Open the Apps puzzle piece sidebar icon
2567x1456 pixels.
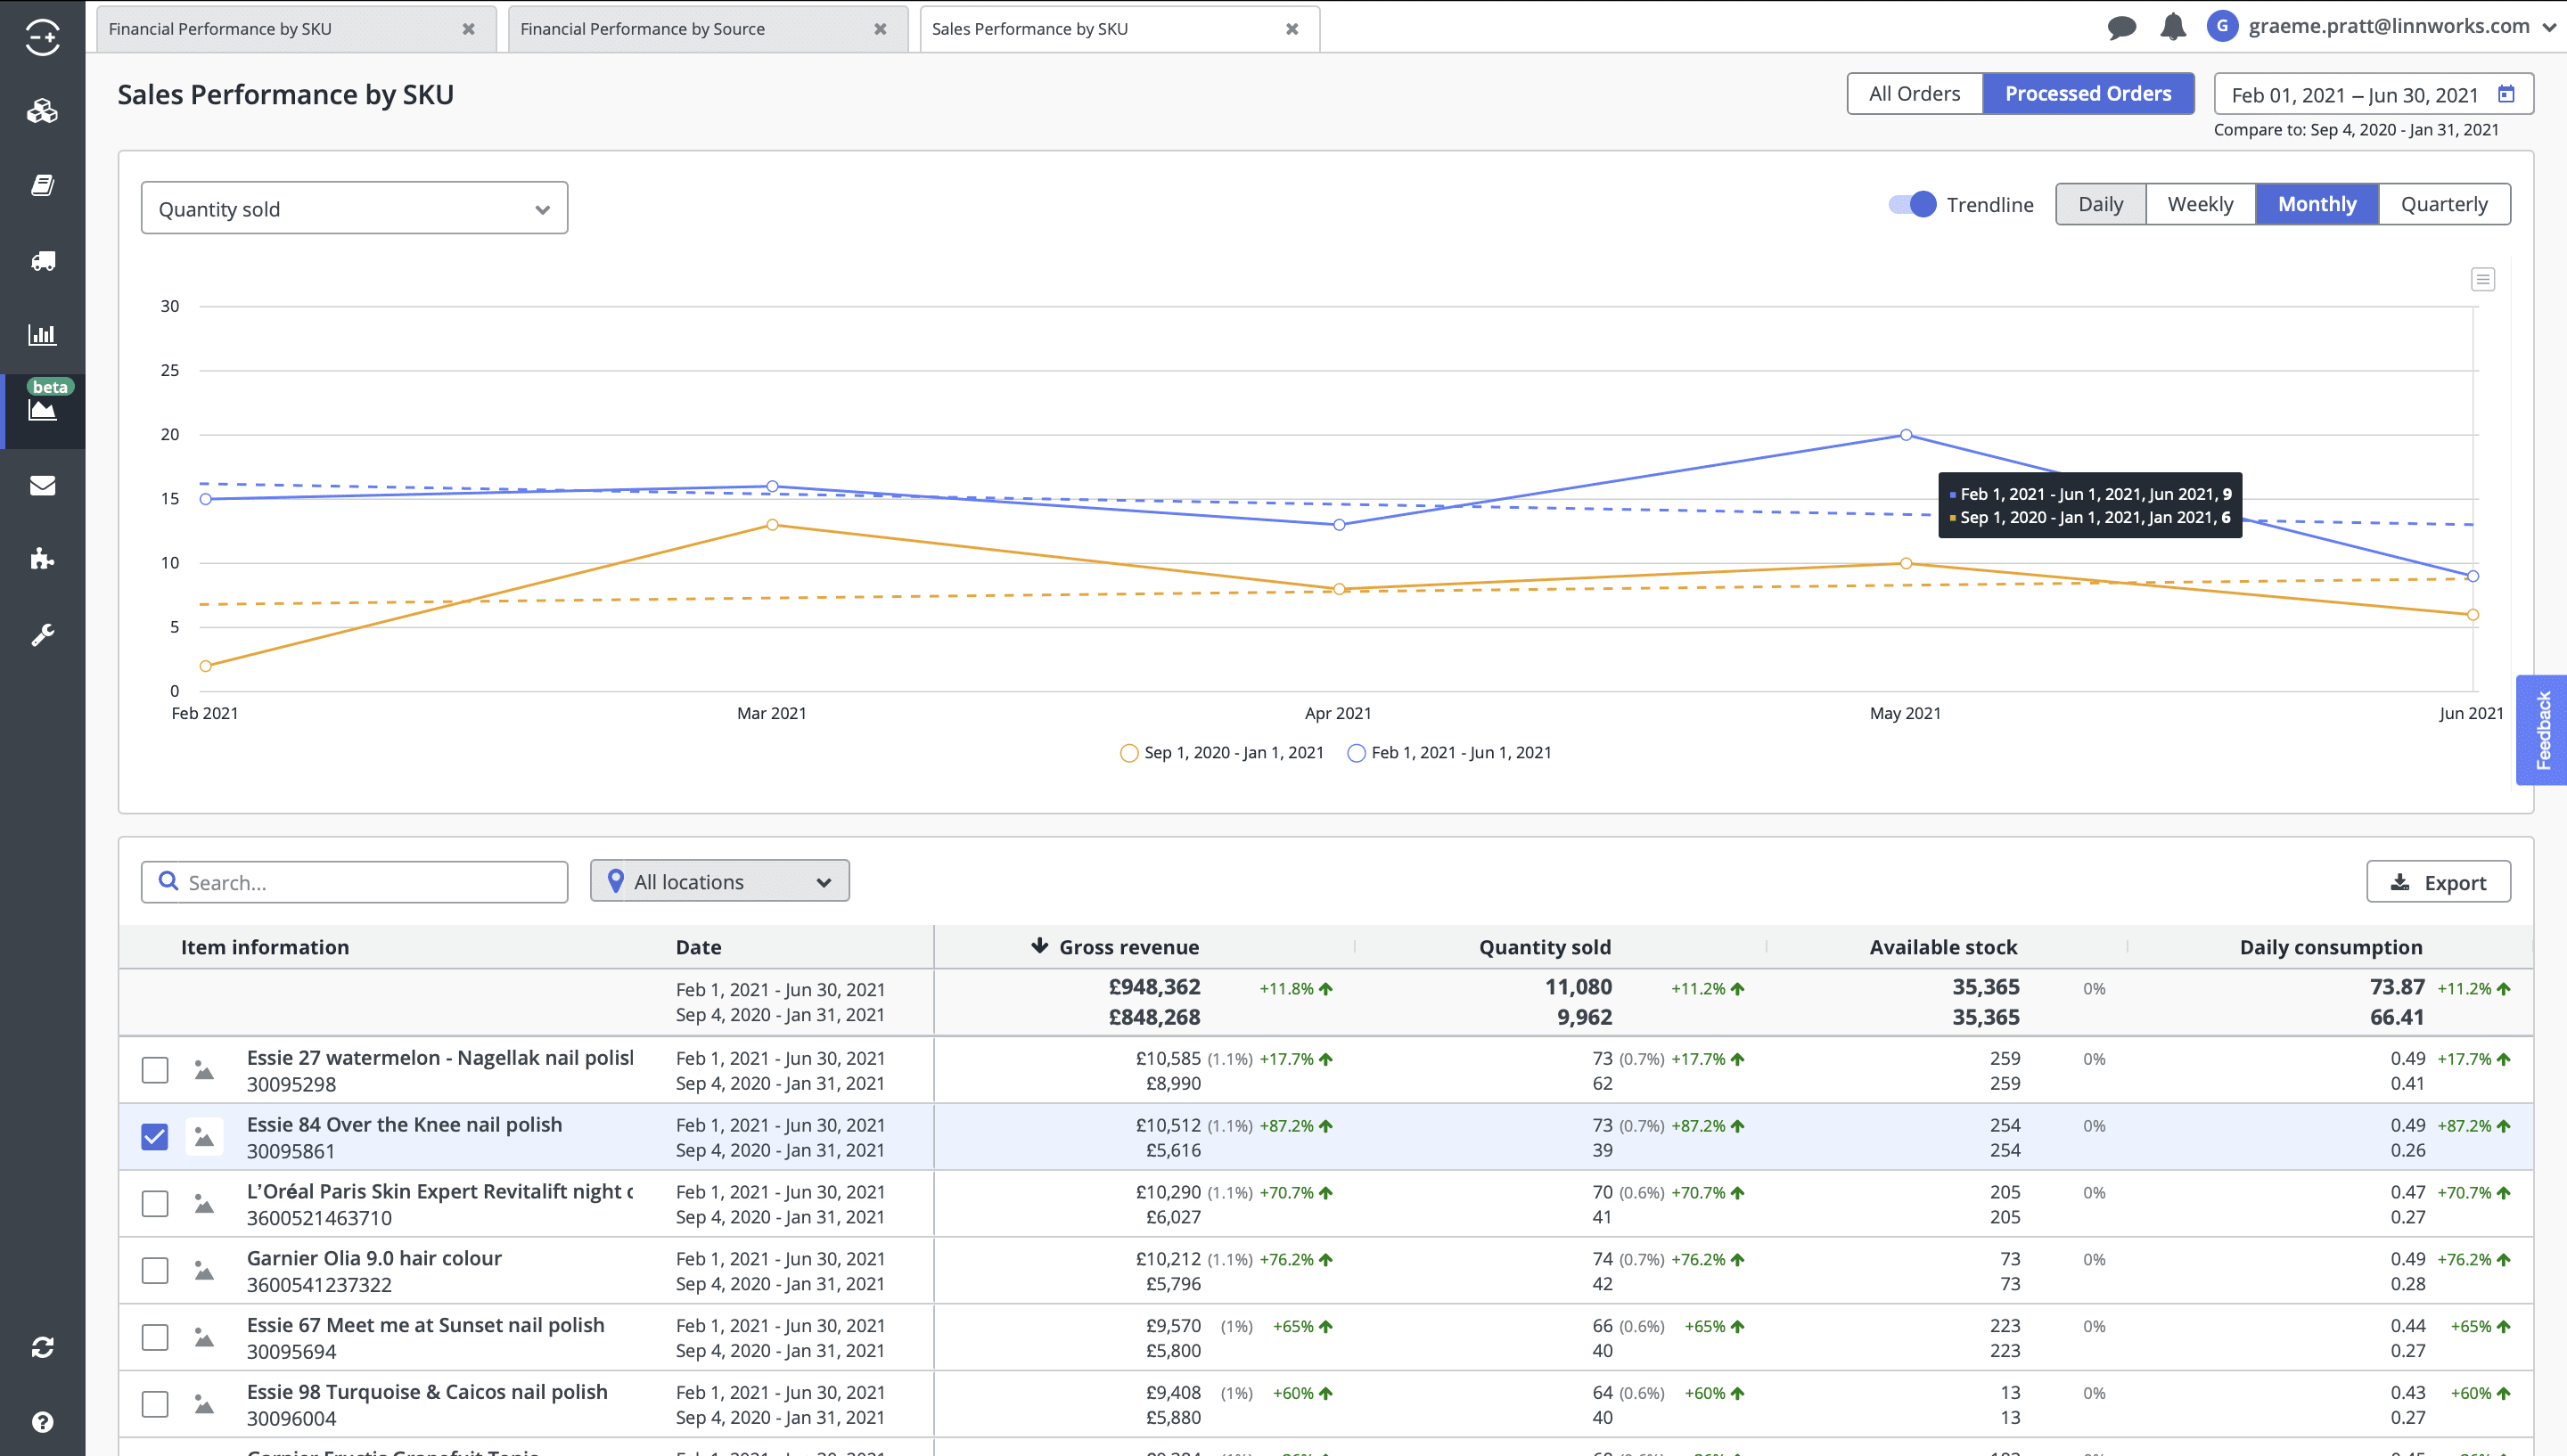click(42, 559)
